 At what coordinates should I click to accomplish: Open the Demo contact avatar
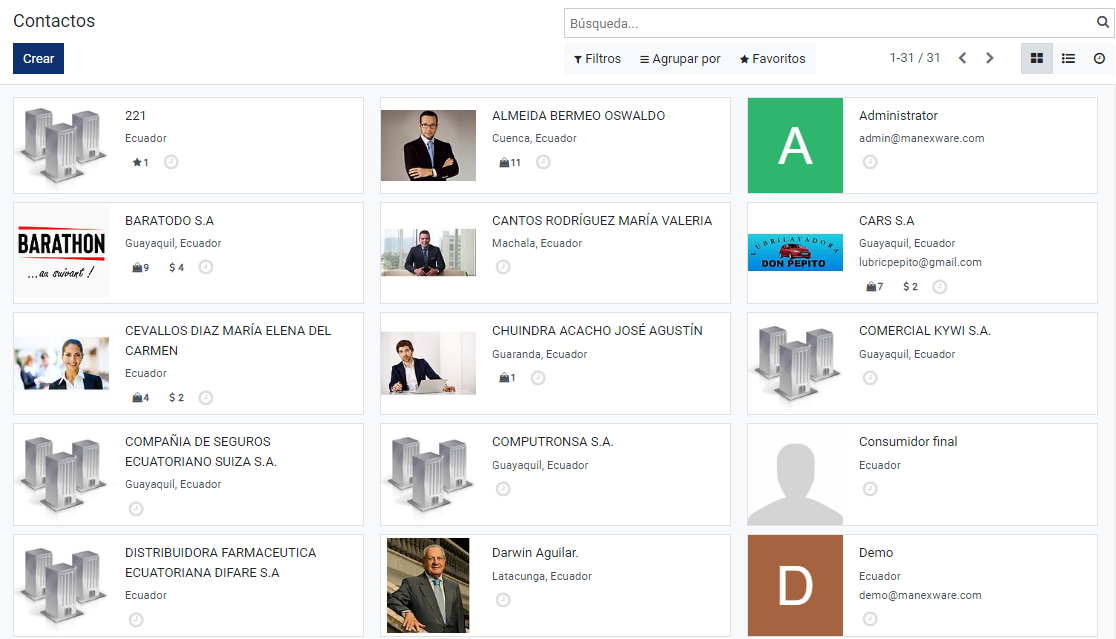pyautogui.click(x=795, y=586)
